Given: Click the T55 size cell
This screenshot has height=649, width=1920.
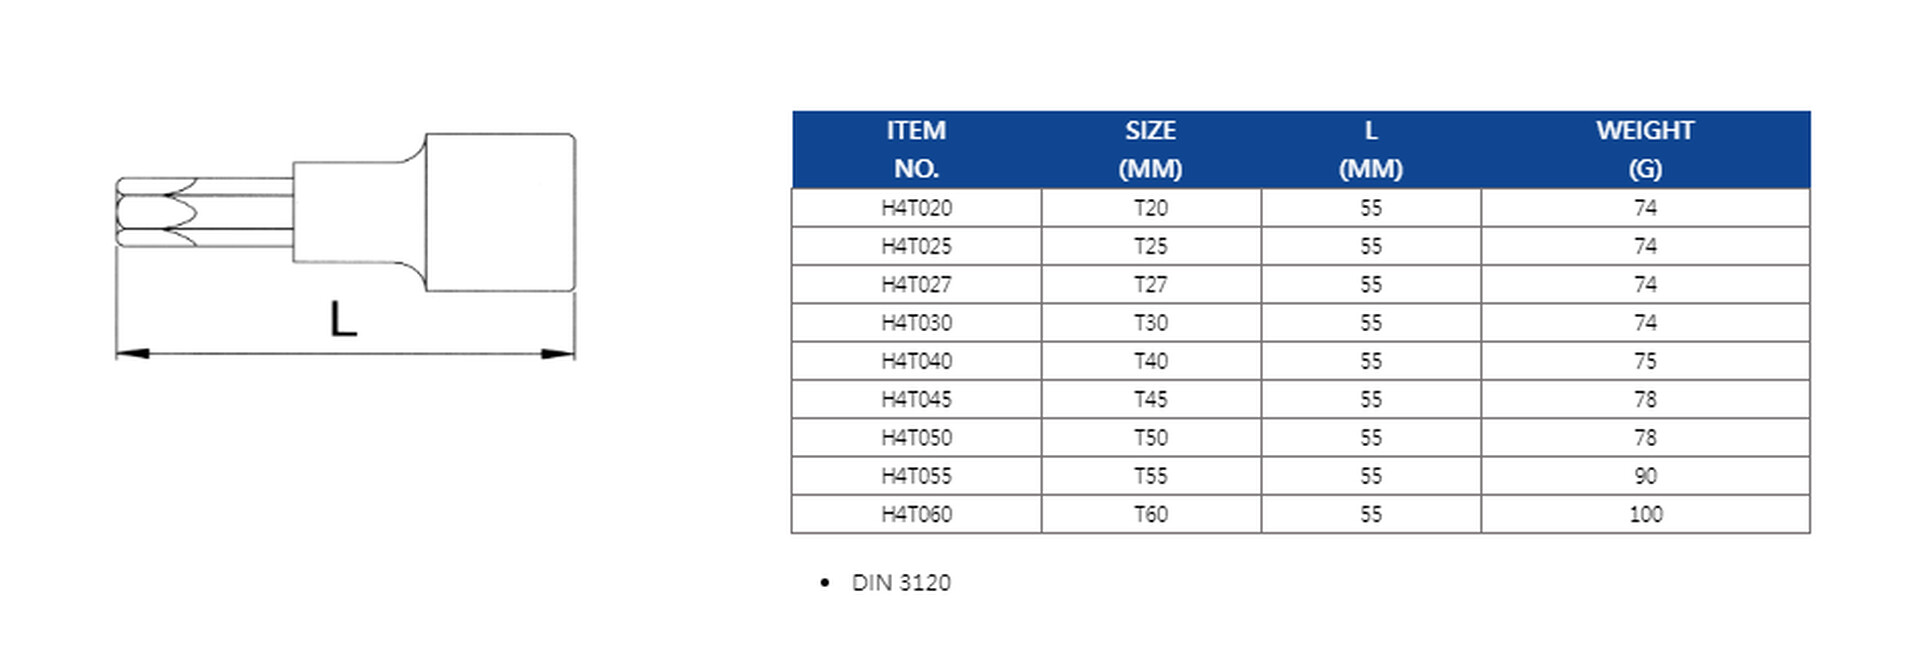Looking at the screenshot, I should click(1150, 476).
